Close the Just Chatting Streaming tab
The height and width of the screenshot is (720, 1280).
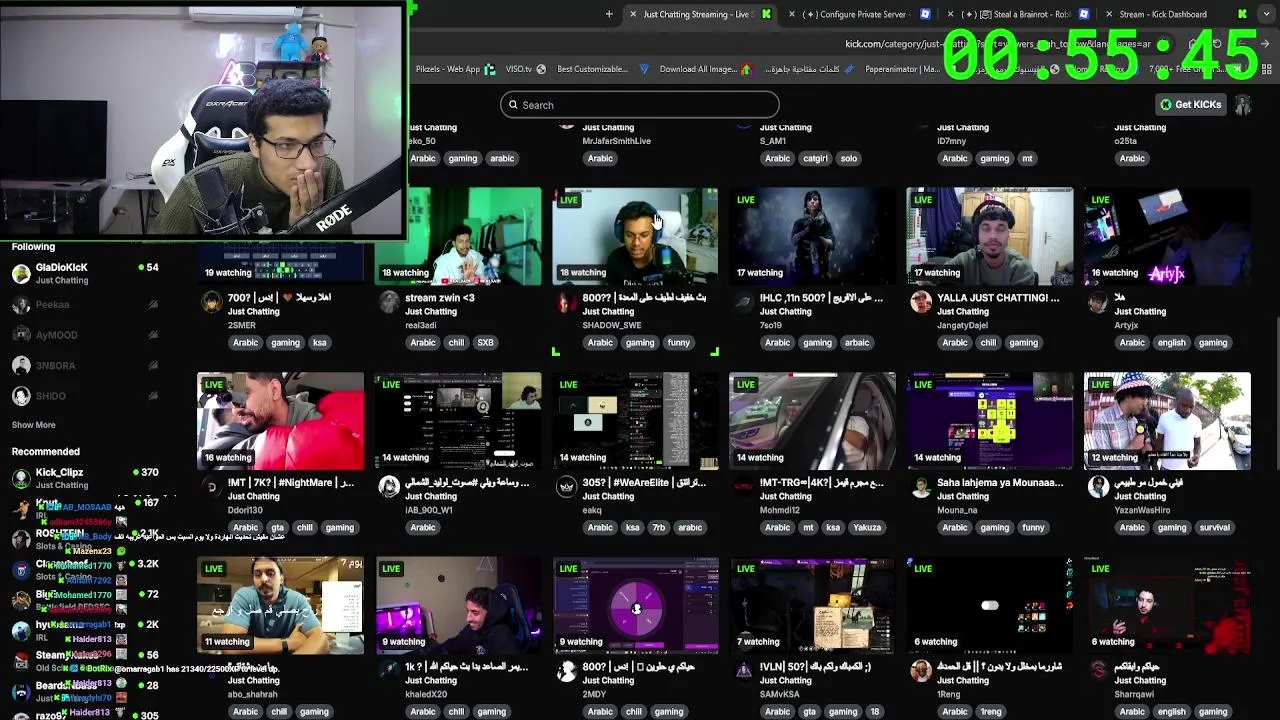tap(632, 14)
